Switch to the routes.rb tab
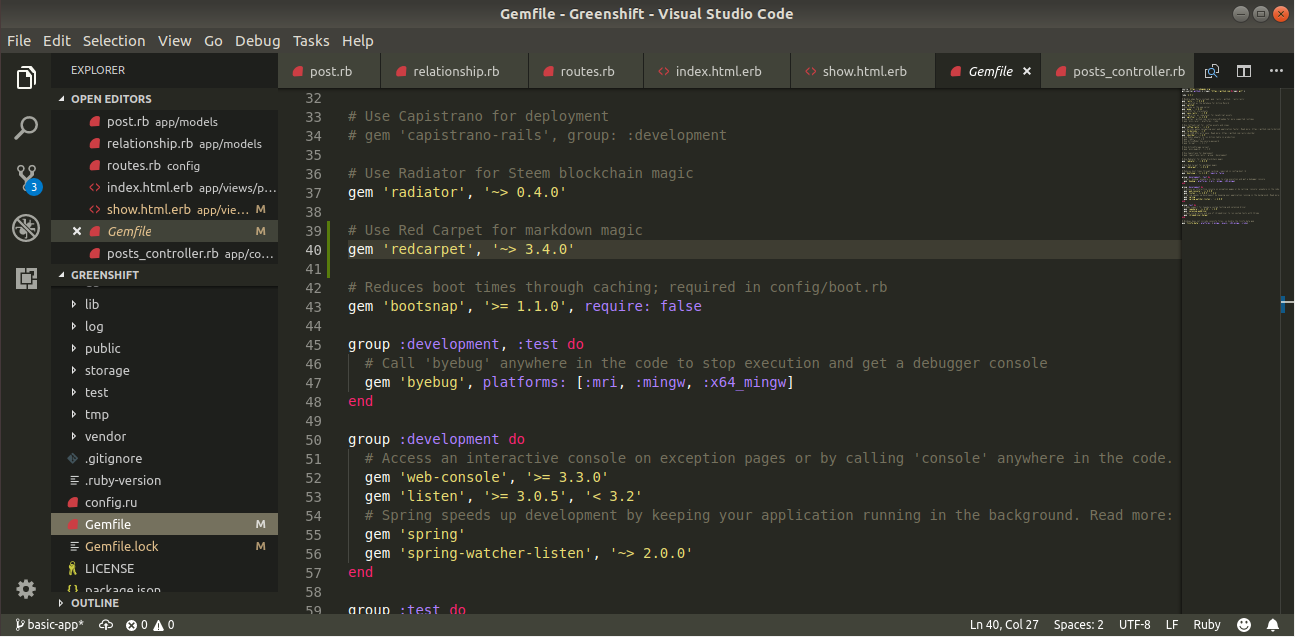This screenshot has width=1295, height=637. pos(587,72)
